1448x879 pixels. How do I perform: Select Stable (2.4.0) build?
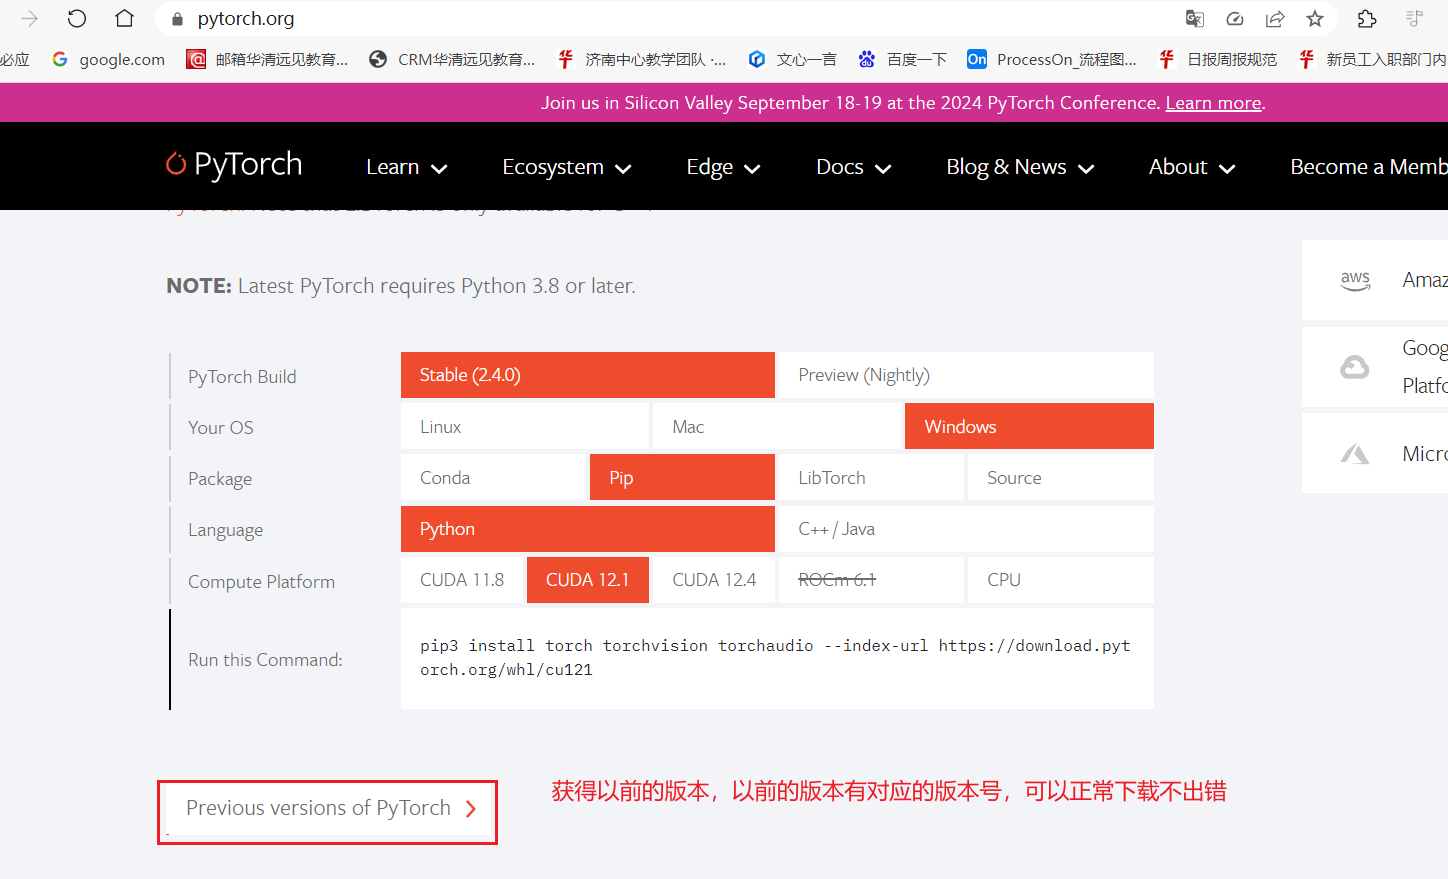point(588,375)
